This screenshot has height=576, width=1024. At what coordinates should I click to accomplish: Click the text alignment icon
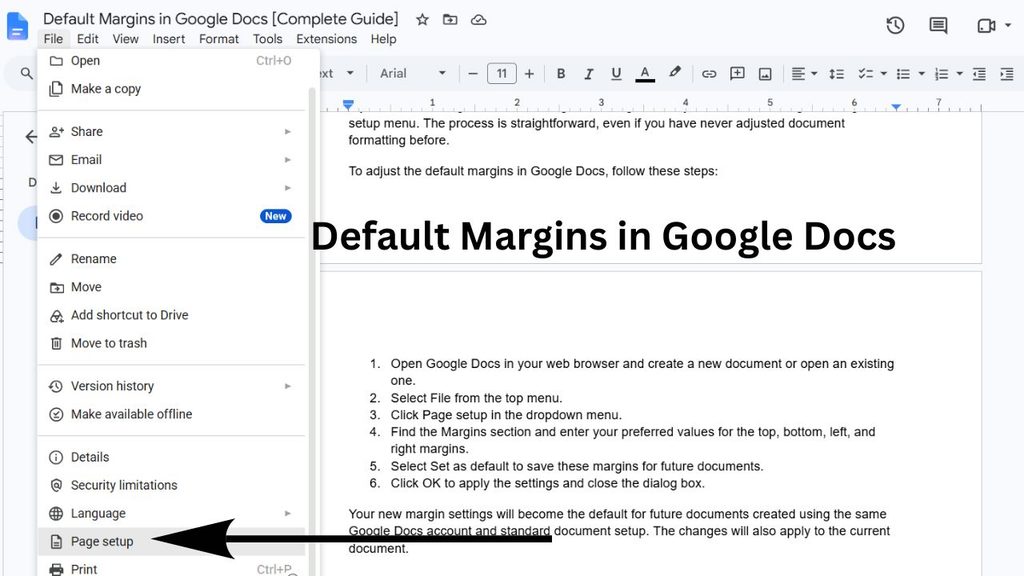798,74
